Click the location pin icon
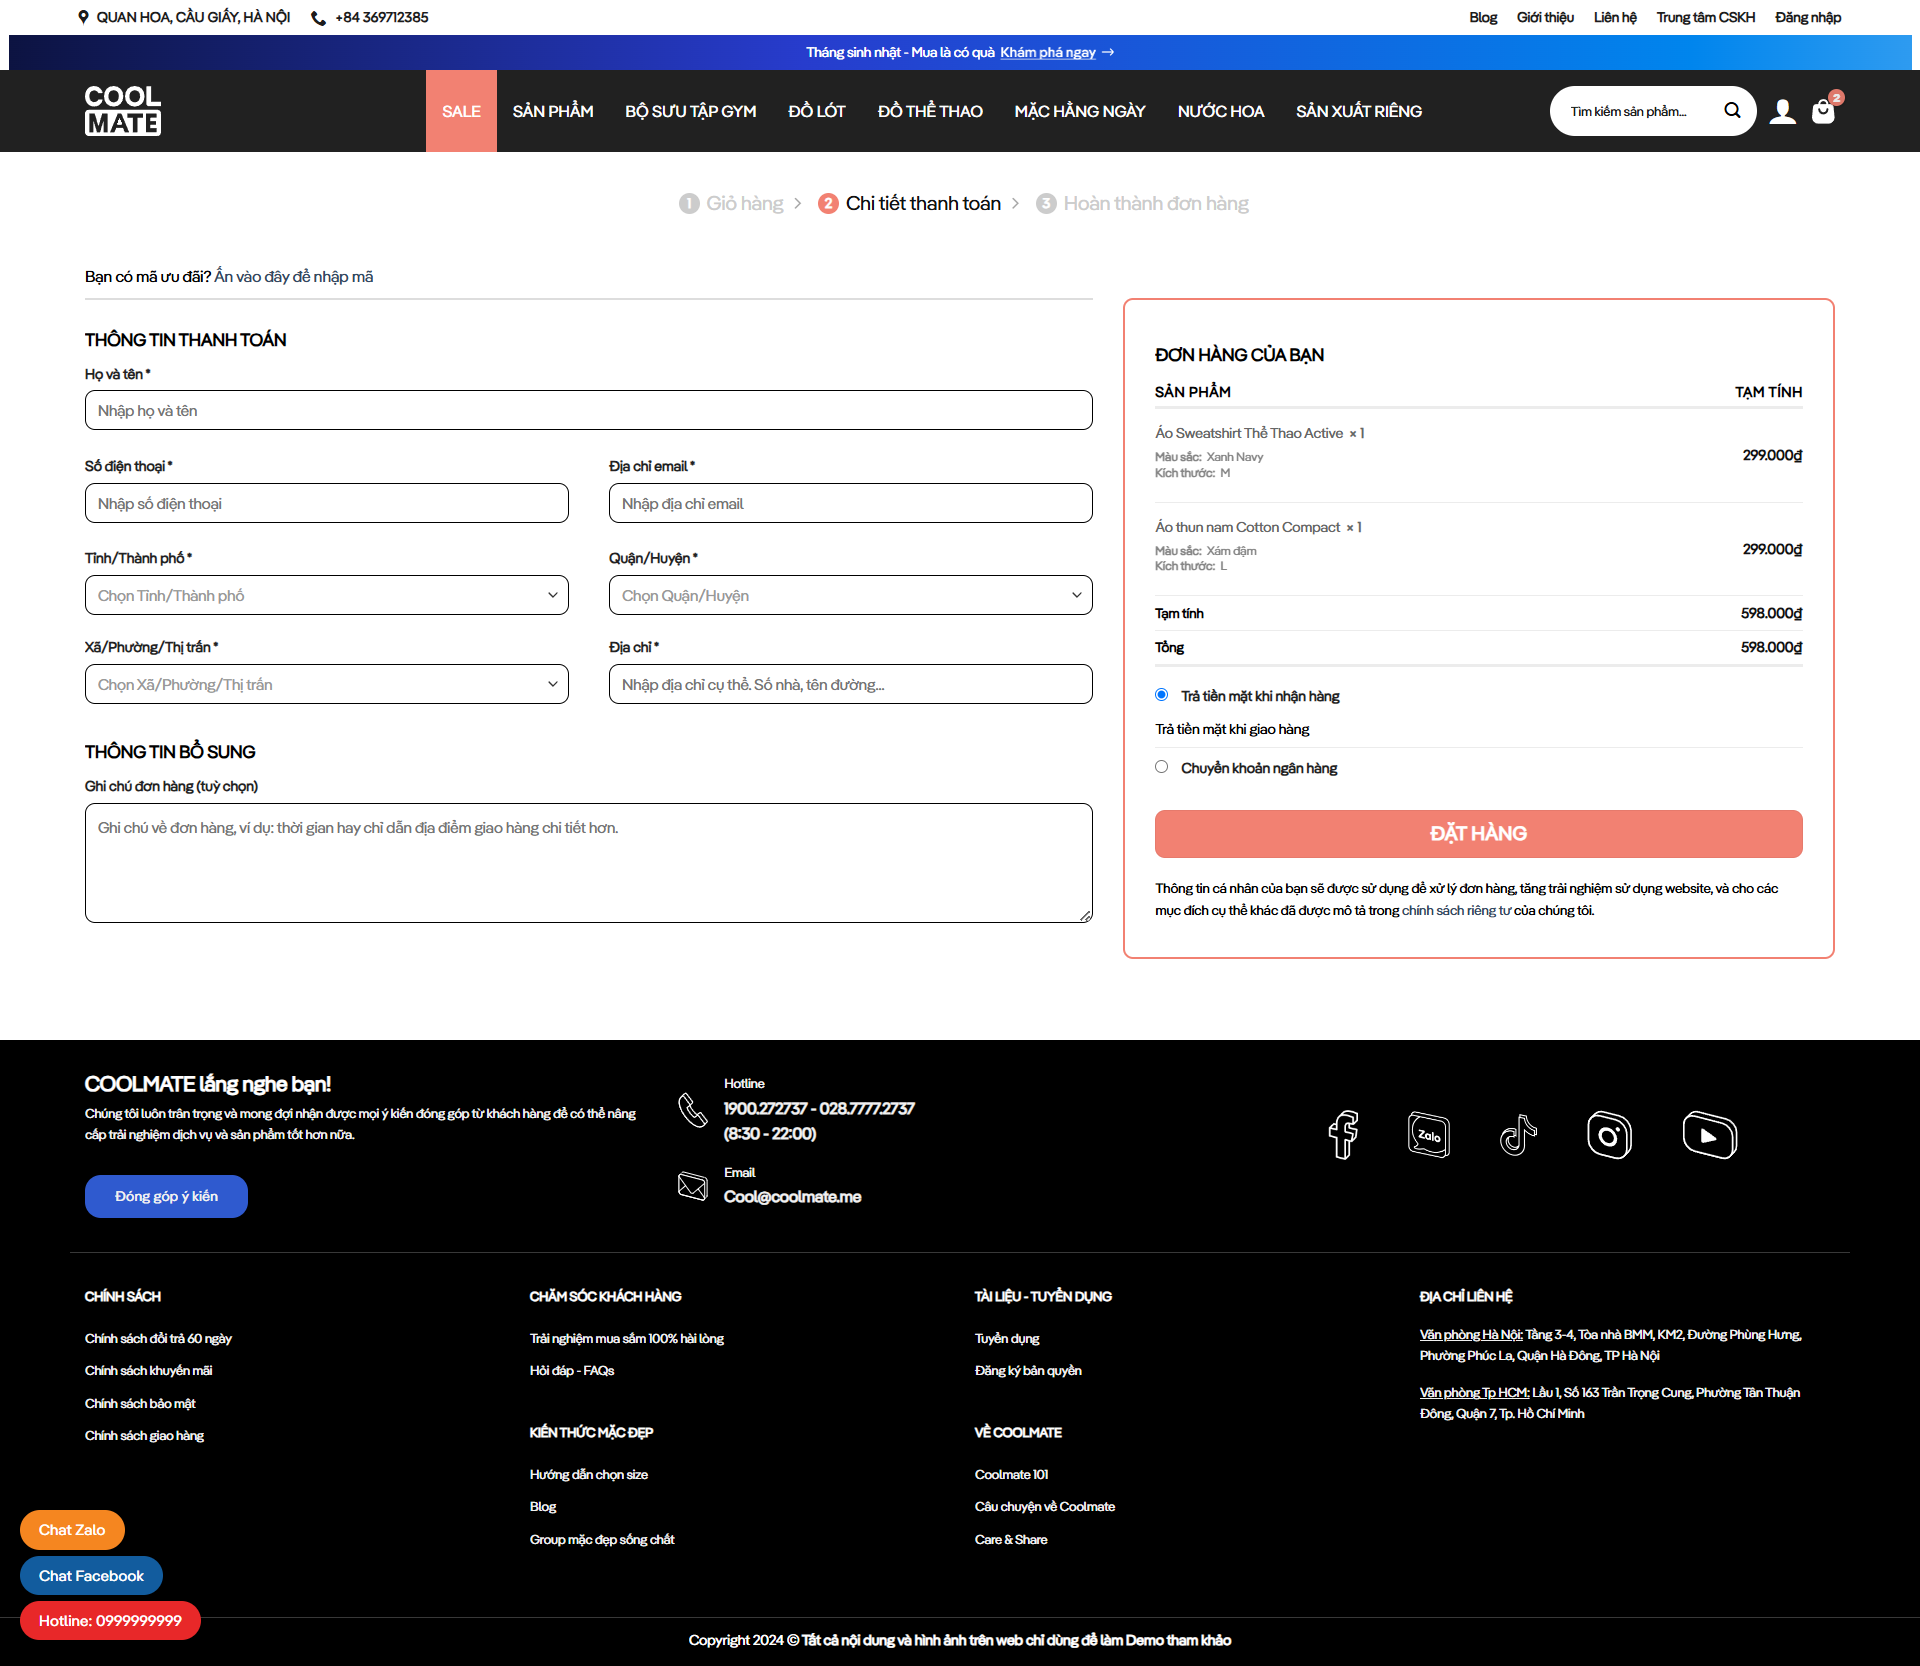This screenshot has height=1666, width=1920. tap(83, 17)
